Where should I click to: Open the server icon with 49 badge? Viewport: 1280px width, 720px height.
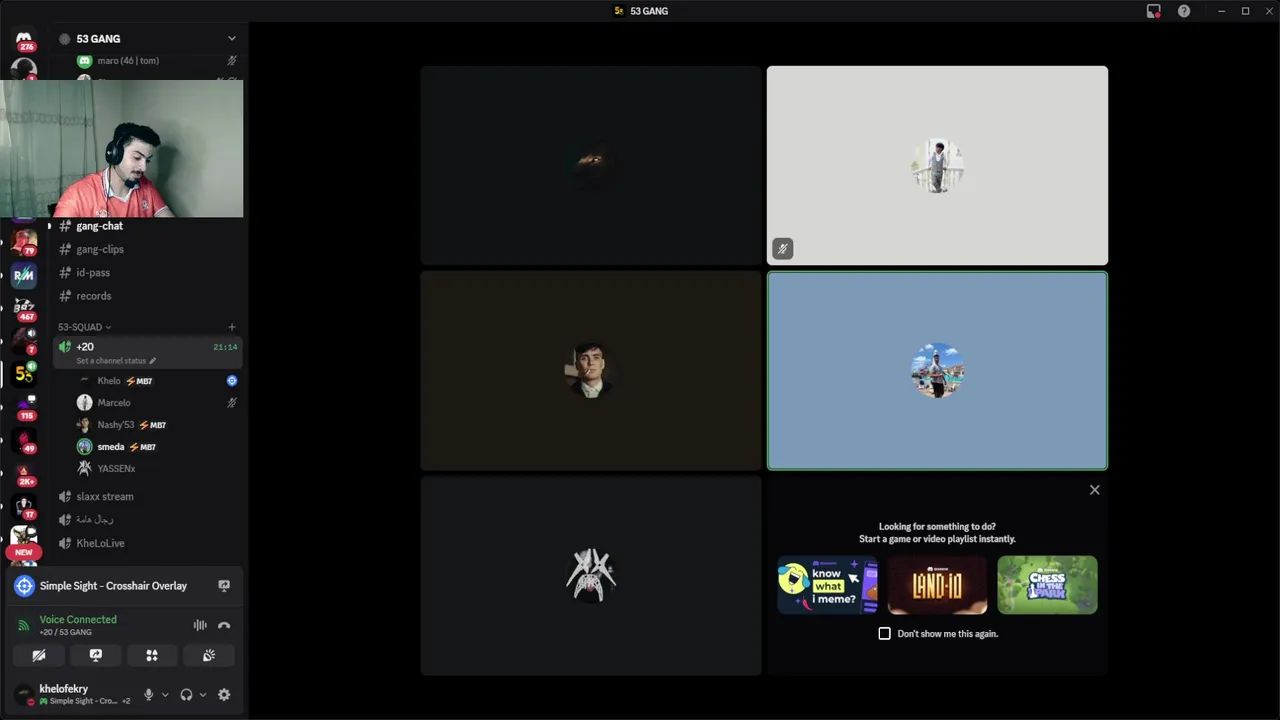24,440
